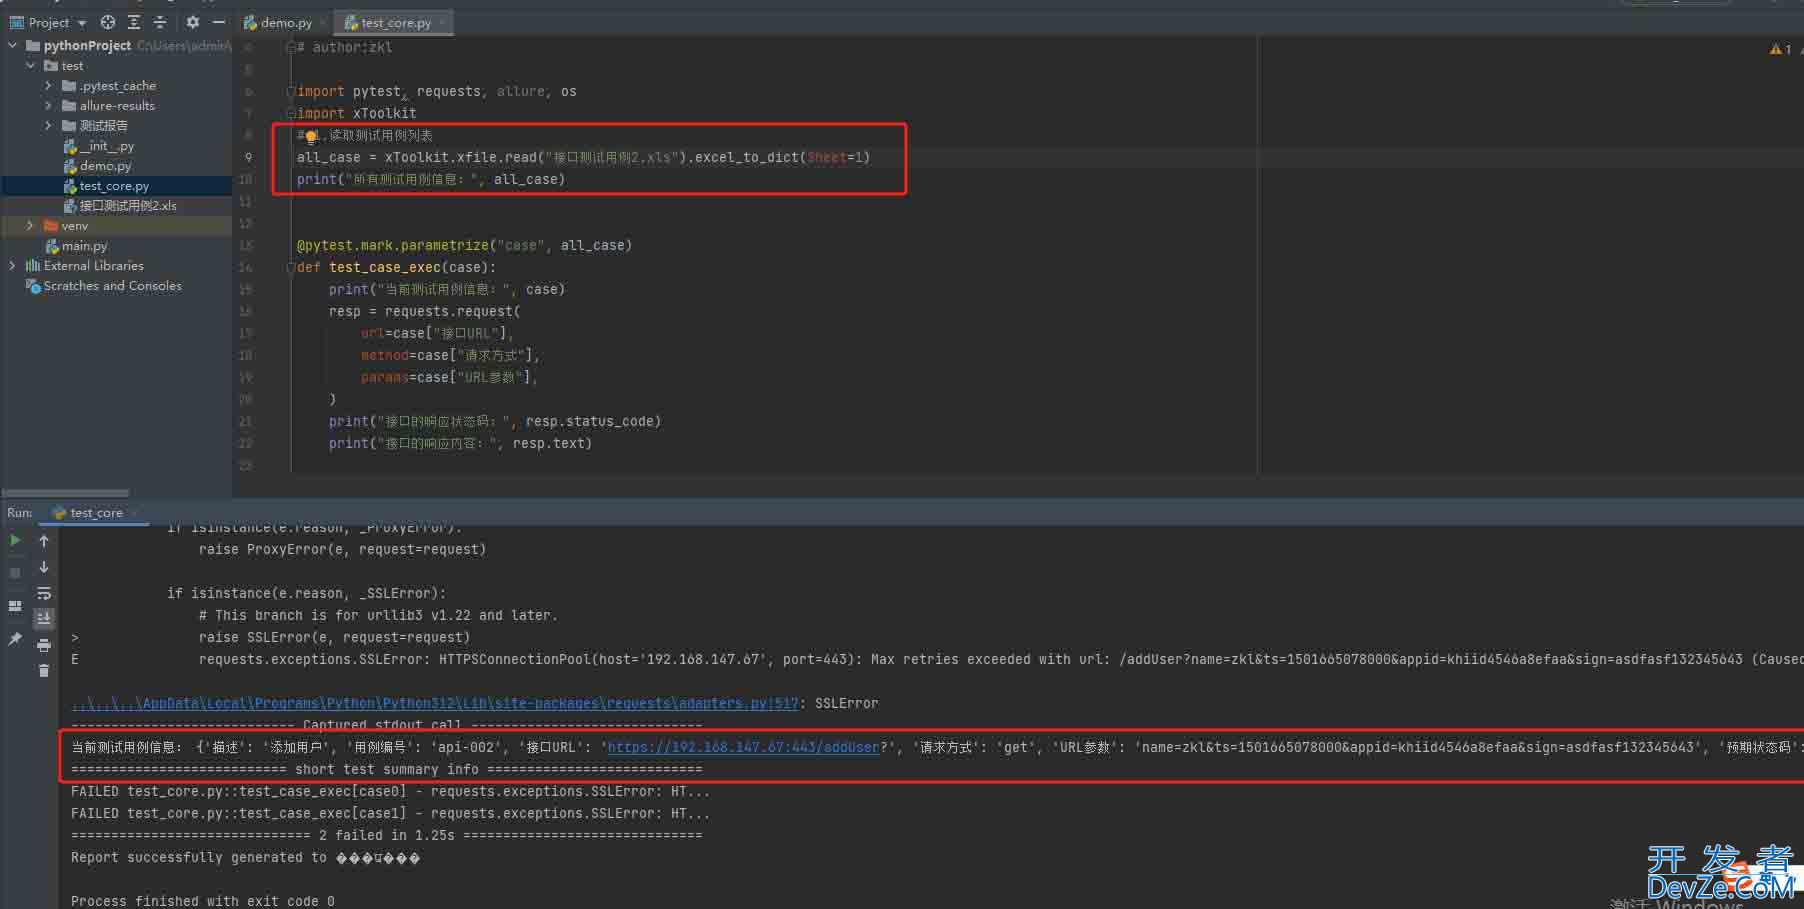
Task: Select 接口测试用例2.xls in project tree
Action: click(x=128, y=206)
